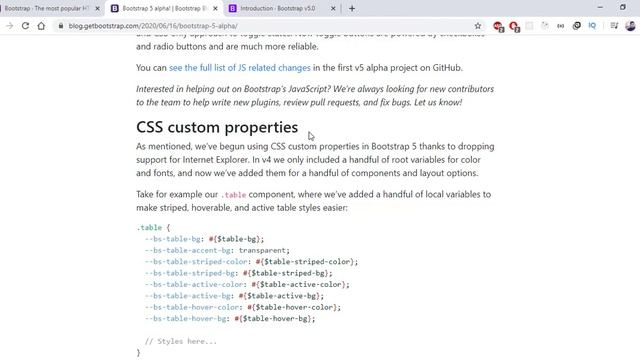
Task: Close the Introduction Bootstrap v5.0 tab
Action: [x=333, y=8]
